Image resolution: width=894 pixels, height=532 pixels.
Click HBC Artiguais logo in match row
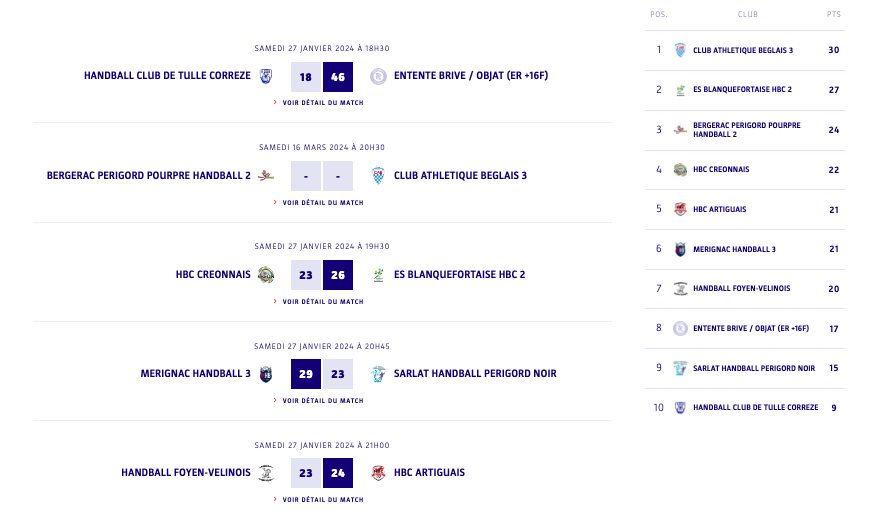(x=378, y=473)
